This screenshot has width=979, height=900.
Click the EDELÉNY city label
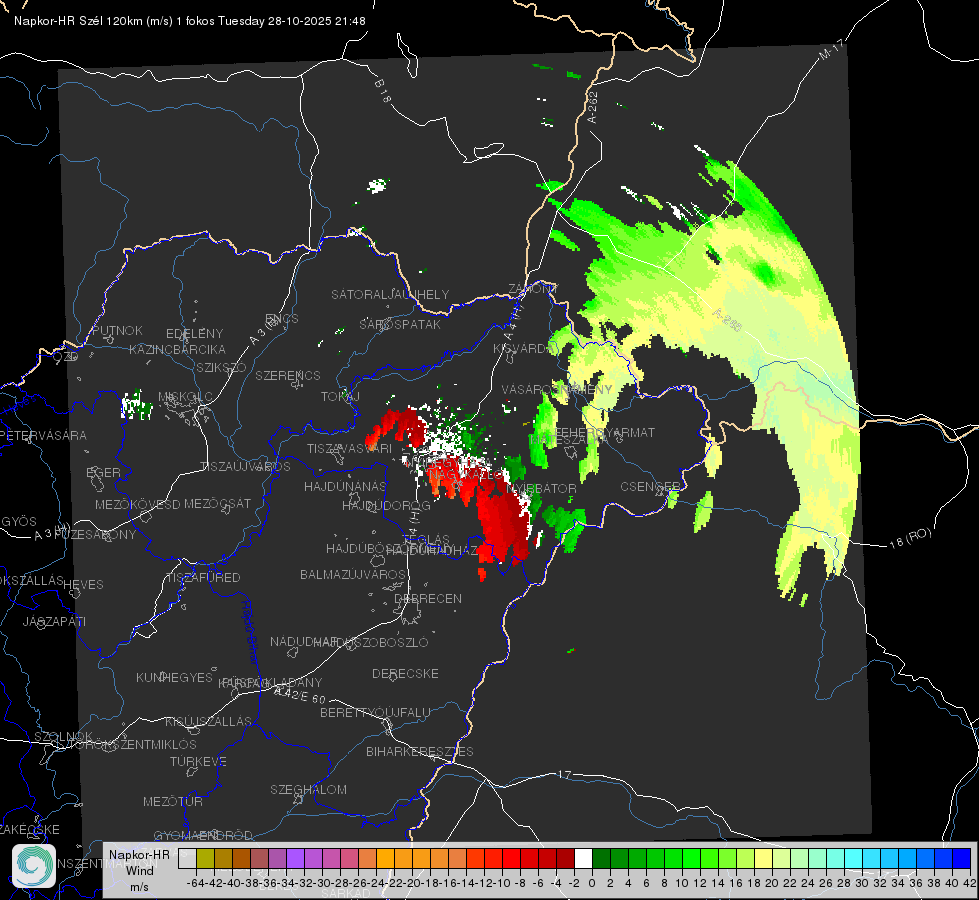[x=194, y=334]
